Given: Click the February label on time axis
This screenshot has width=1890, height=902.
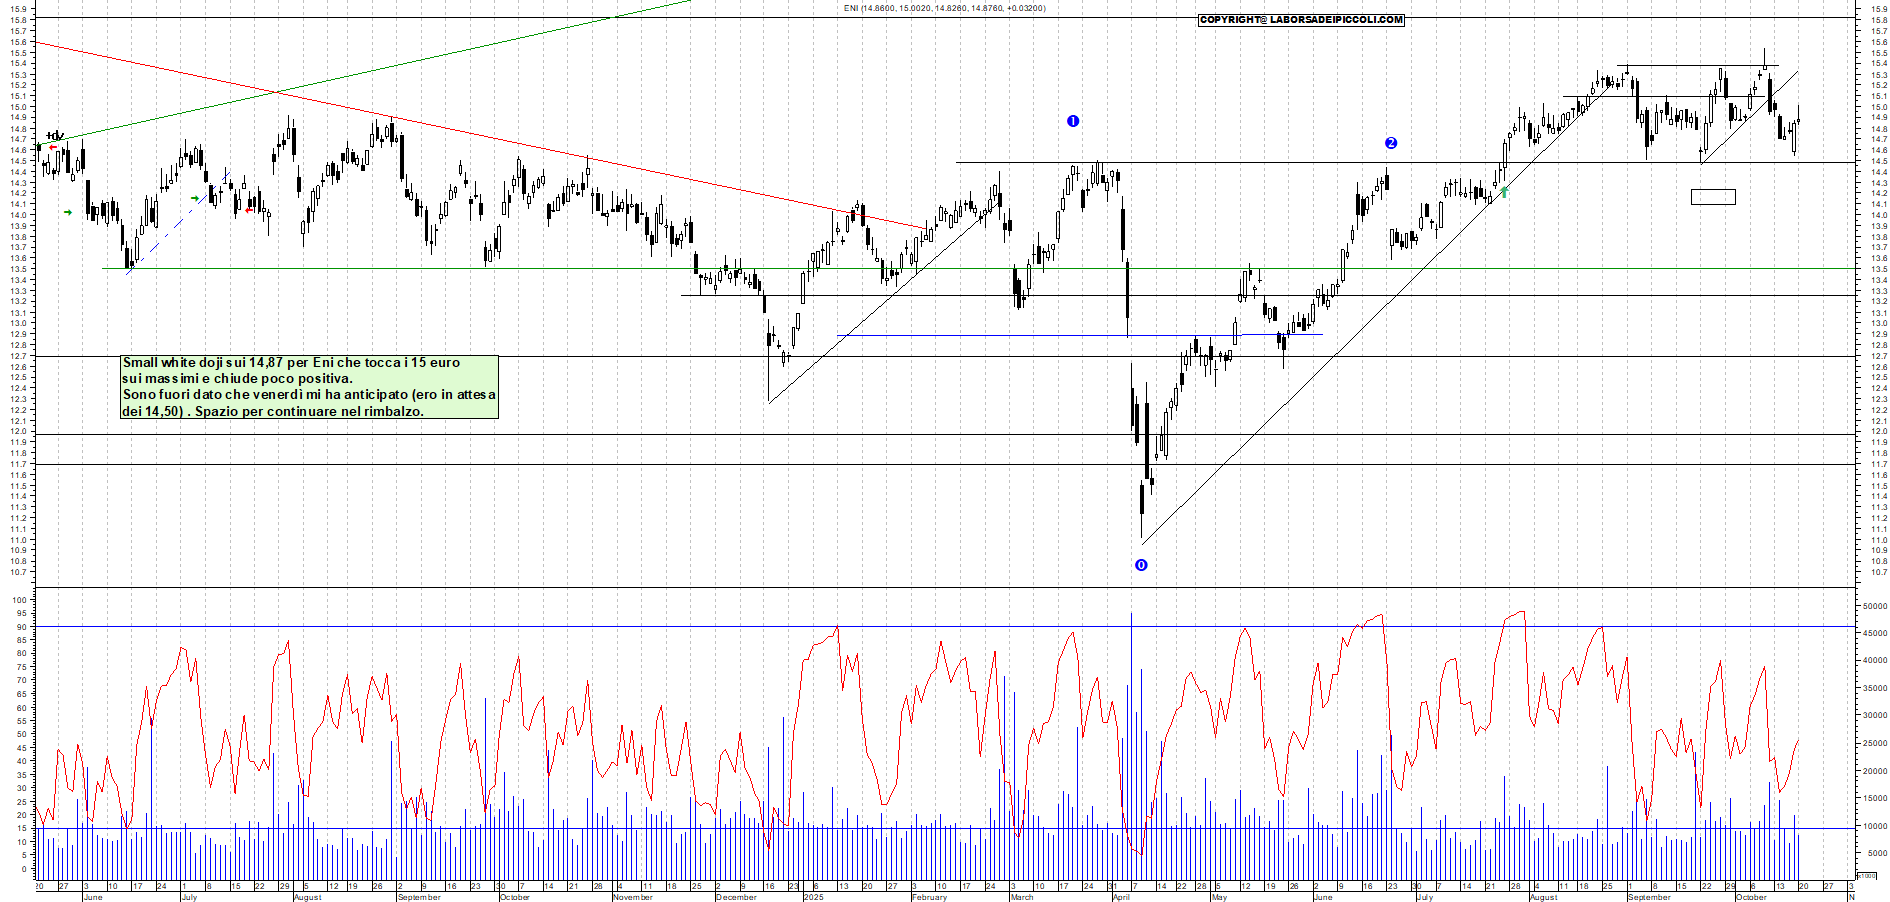Looking at the screenshot, I should [x=929, y=897].
